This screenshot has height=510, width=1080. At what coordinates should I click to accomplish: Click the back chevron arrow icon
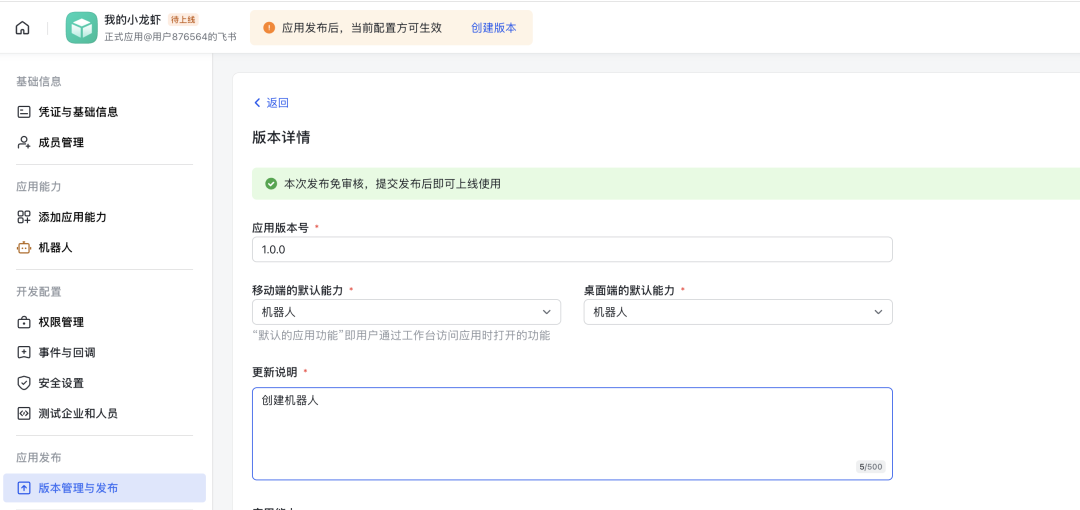pos(258,103)
